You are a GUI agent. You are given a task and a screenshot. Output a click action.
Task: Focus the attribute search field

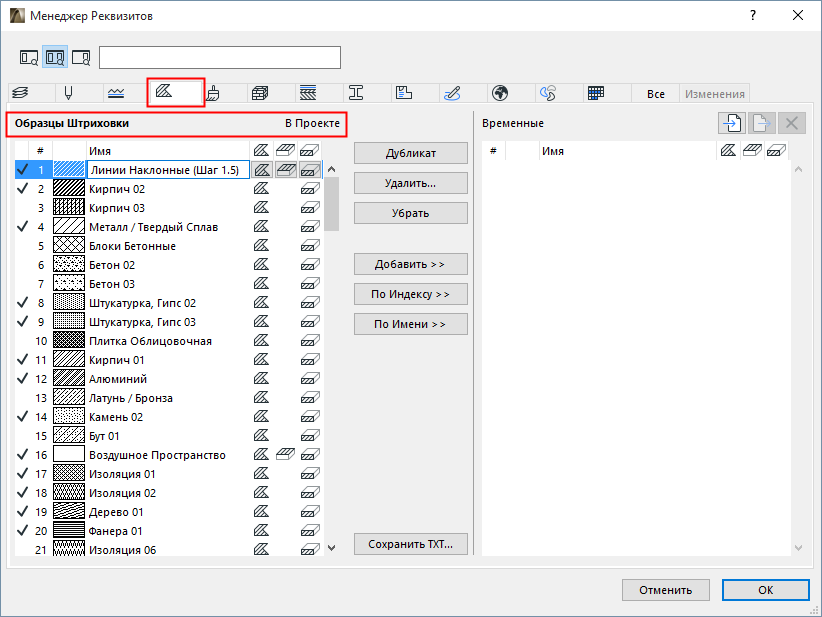(220, 57)
